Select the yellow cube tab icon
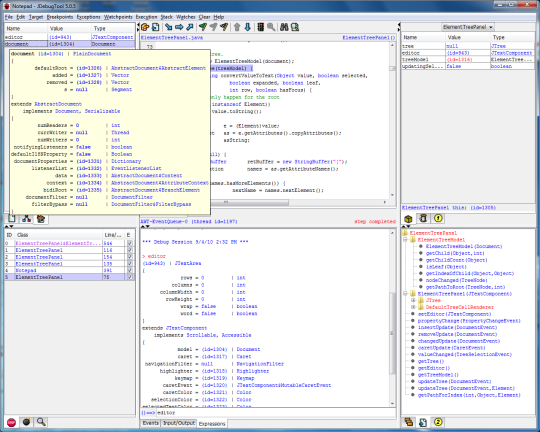 click(x=408, y=219)
